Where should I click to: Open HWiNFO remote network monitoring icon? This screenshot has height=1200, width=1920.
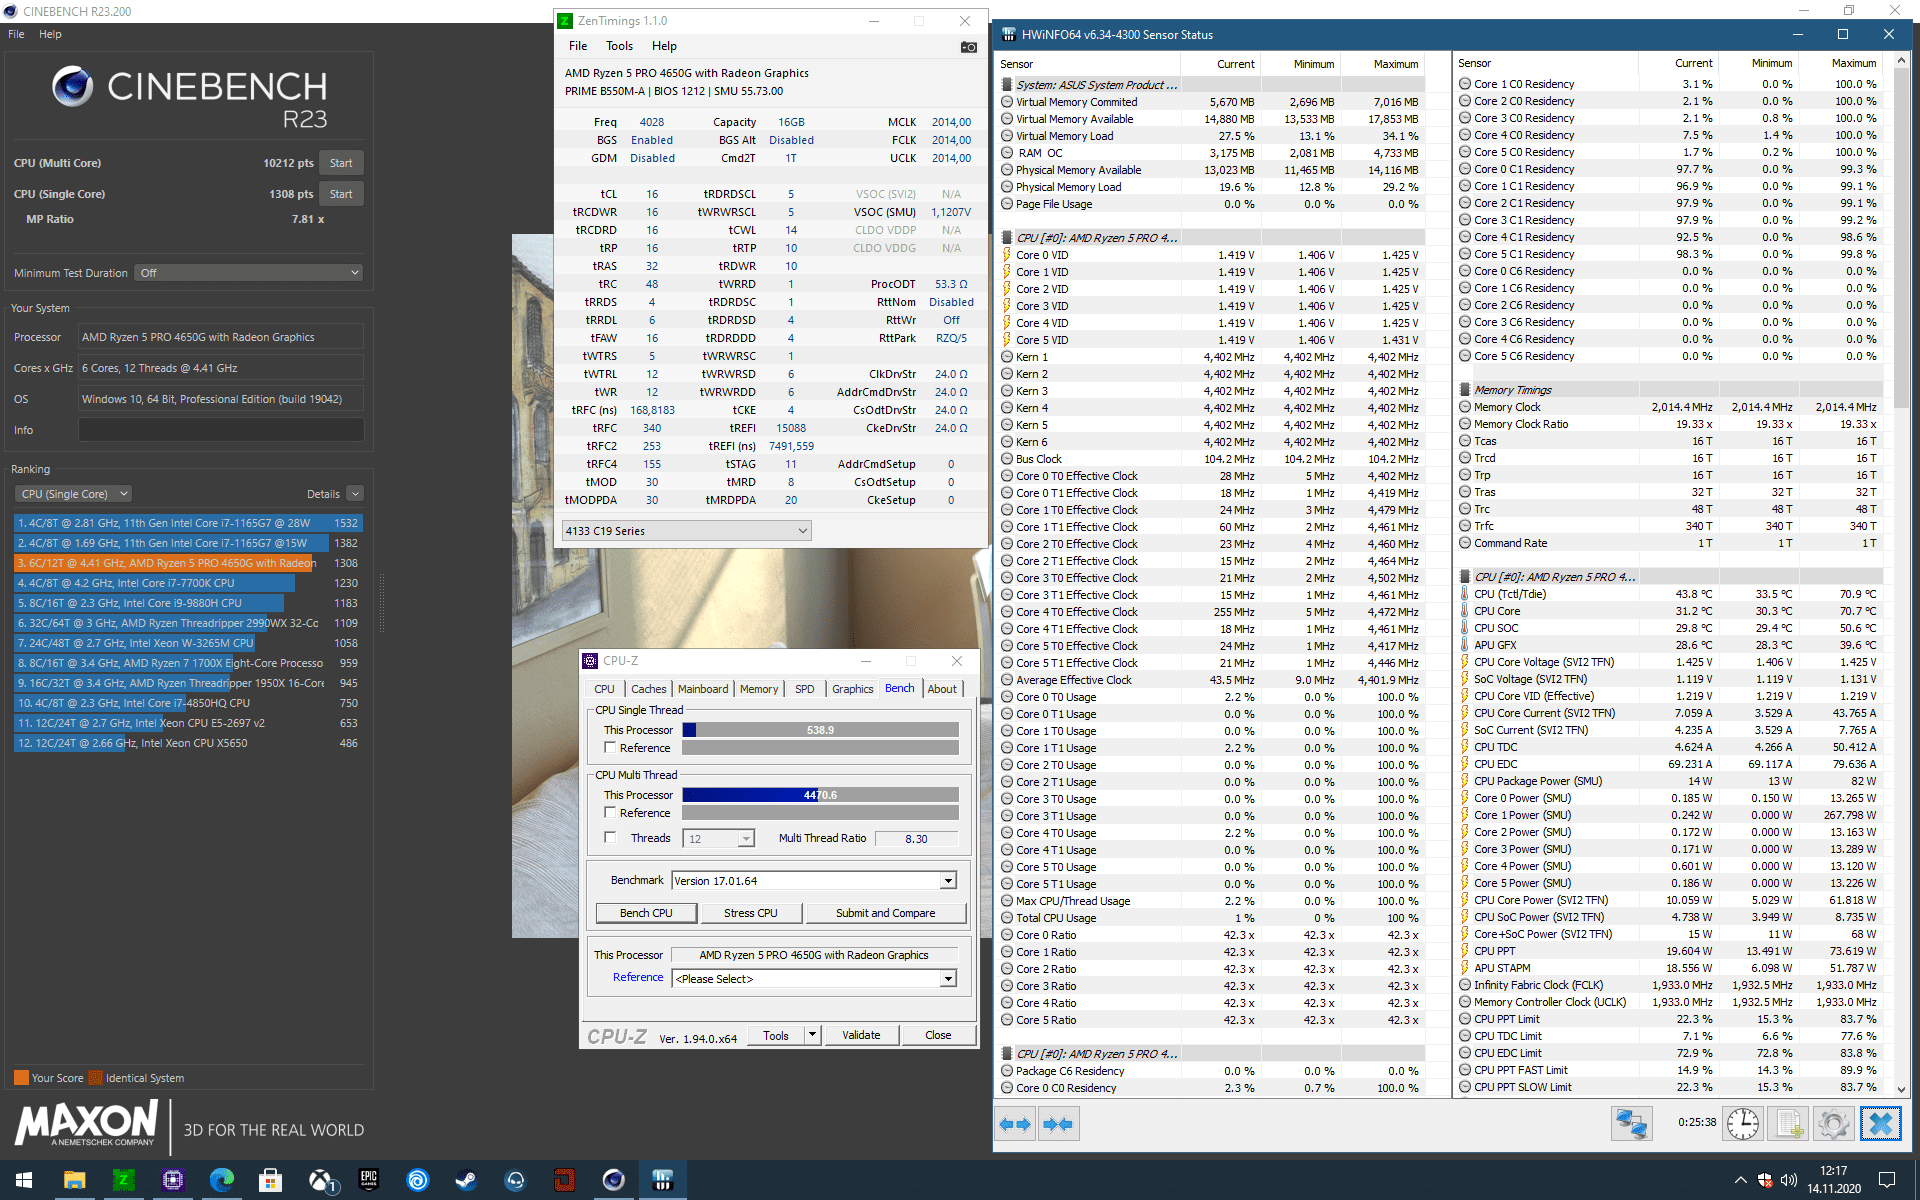[x=1632, y=1124]
